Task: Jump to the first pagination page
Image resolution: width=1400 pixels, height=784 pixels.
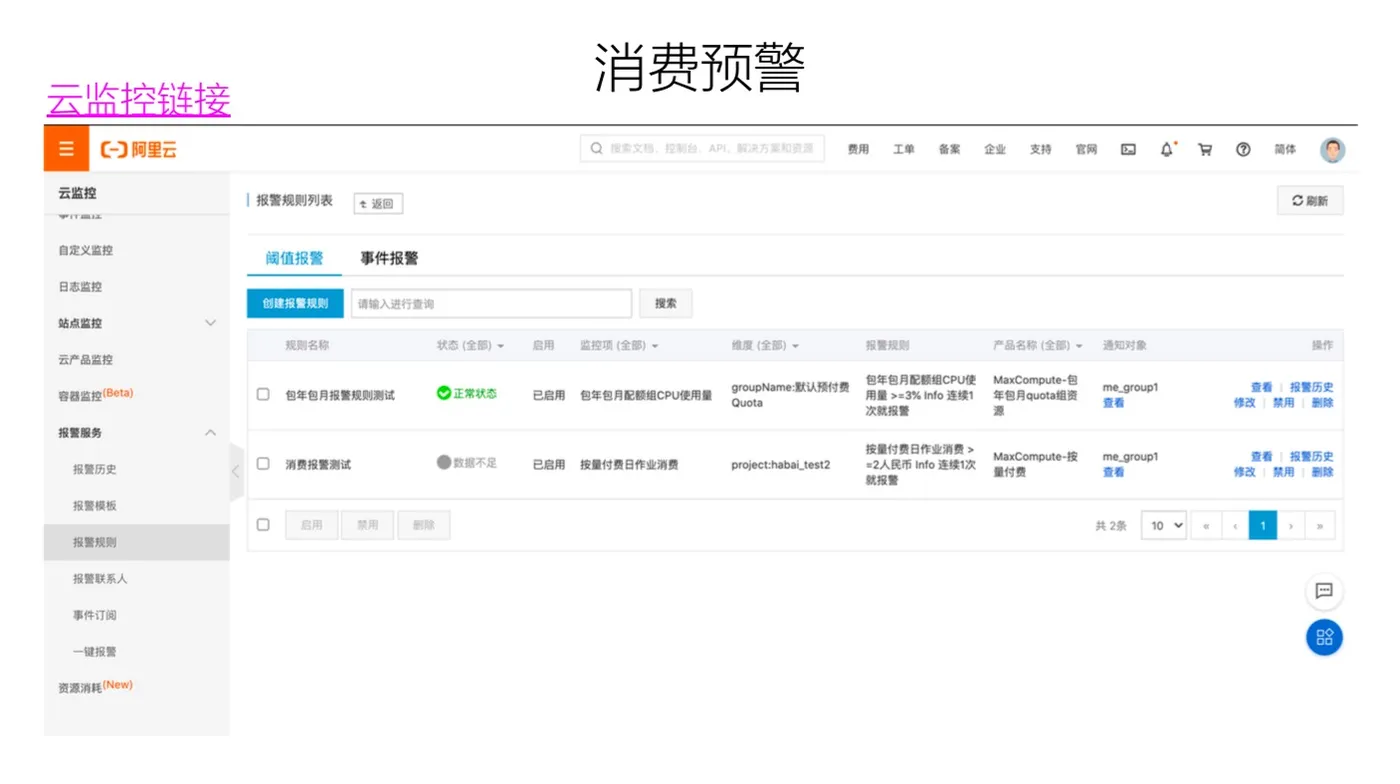Action: point(1206,525)
